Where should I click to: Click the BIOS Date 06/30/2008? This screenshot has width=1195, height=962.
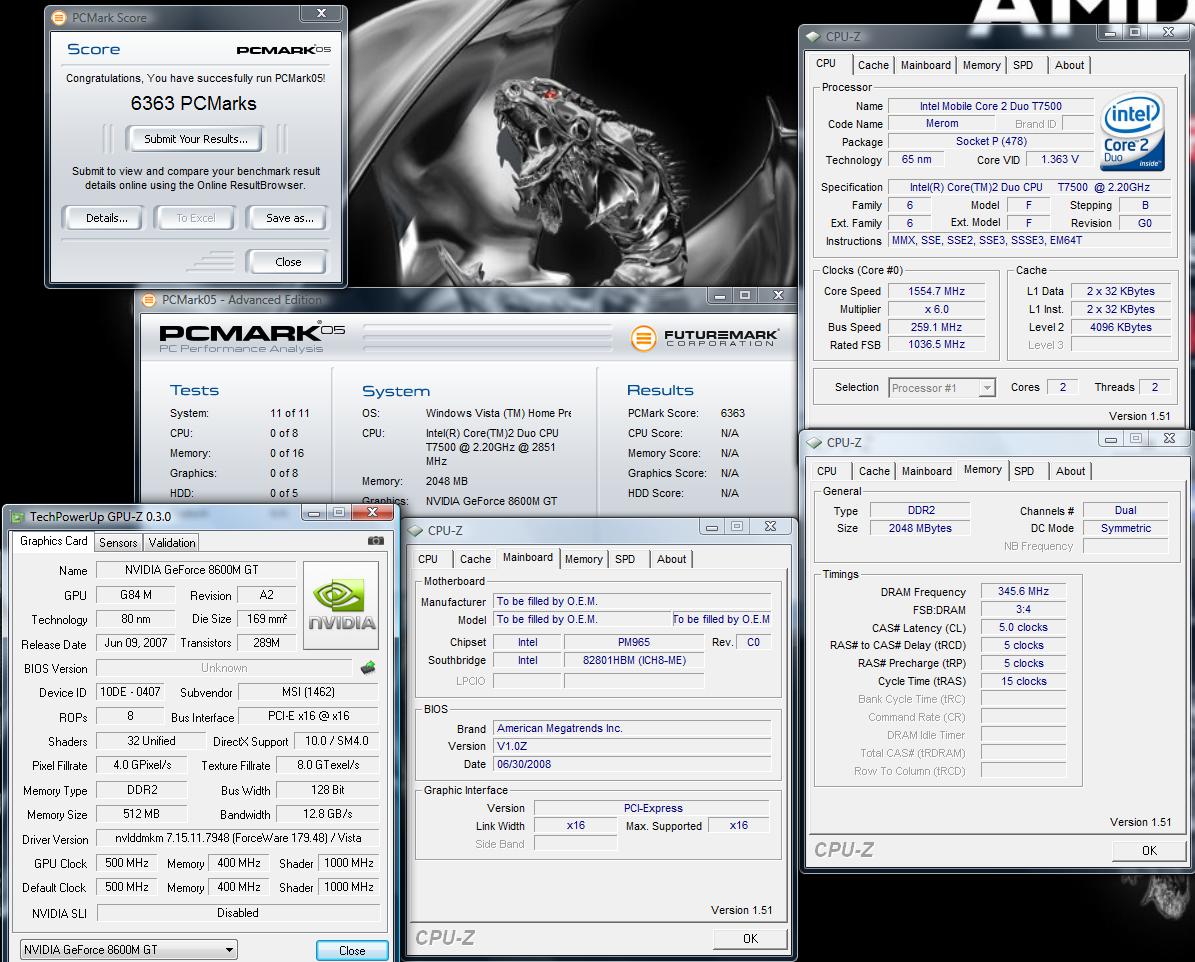tap(632, 764)
